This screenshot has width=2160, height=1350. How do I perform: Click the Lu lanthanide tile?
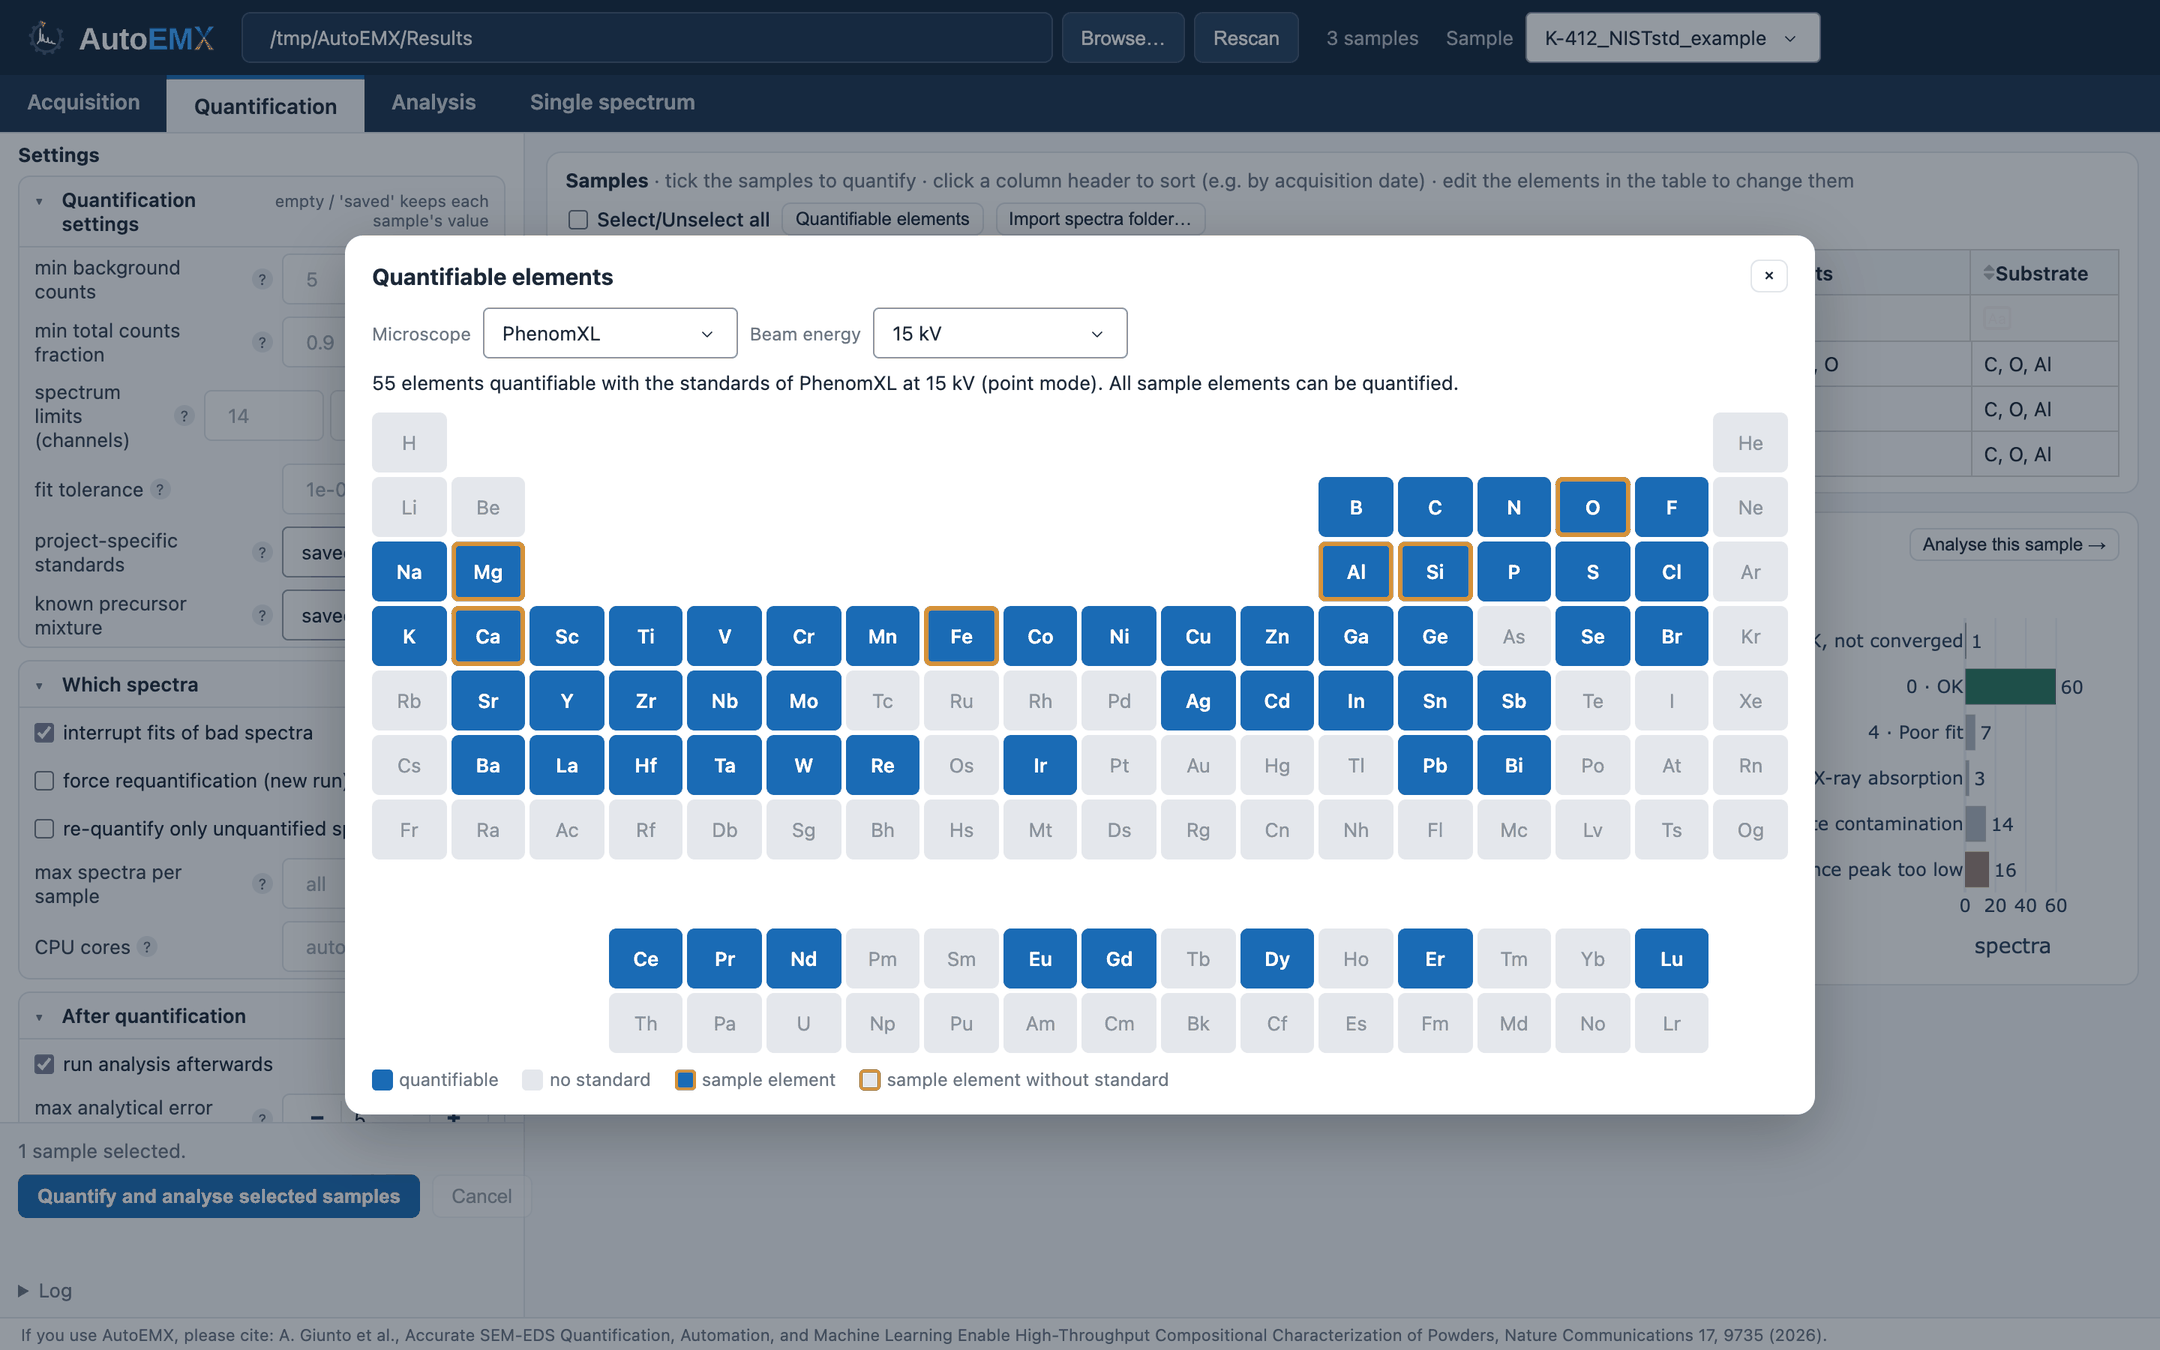click(1671, 959)
